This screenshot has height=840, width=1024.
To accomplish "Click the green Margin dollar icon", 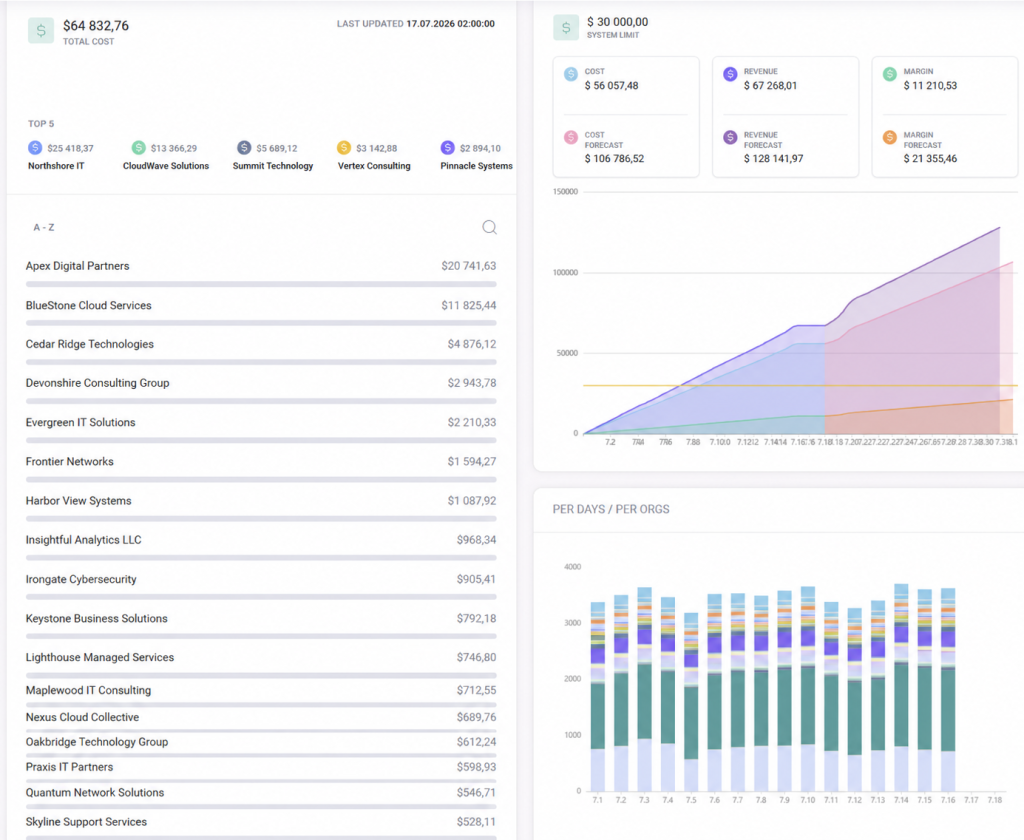I will tap(889, 74).
